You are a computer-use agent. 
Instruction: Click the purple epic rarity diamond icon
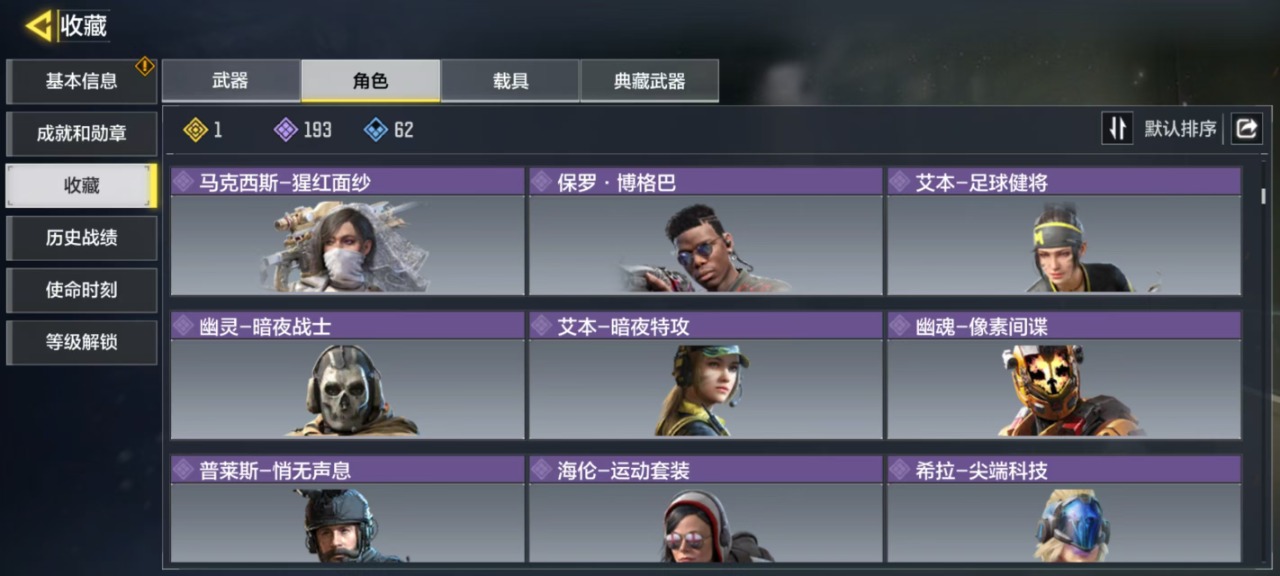pos(285,129)
